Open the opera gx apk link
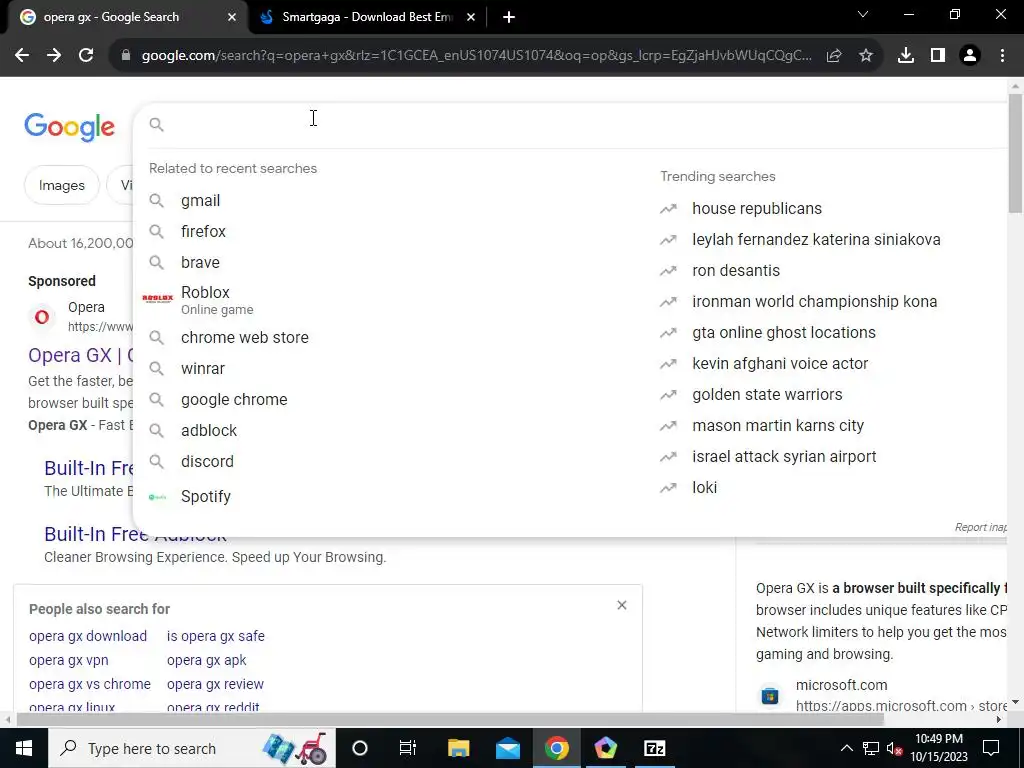Image resolution: width=1024 pixels, height=768 pixels. click(x=206, y=660)
